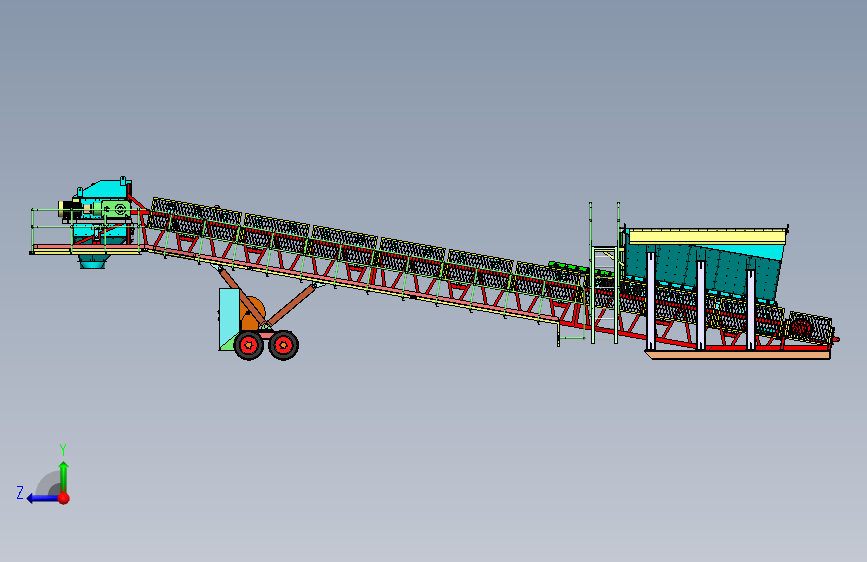Click the green gearbox at the head end
The width and height of the screenshot is (867, 562).
point(116,210)
